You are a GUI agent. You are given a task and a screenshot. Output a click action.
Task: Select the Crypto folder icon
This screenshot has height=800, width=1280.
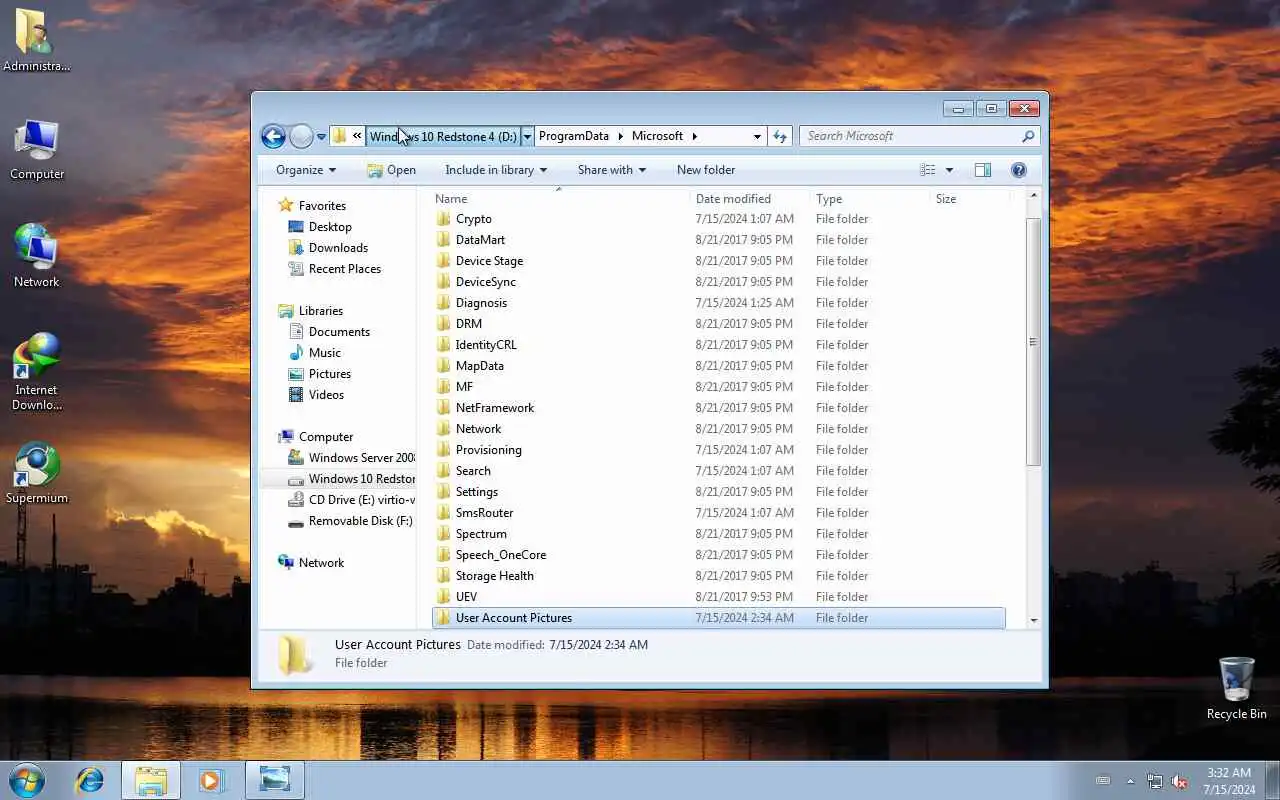pyautogui.click(x=444, y=219)
